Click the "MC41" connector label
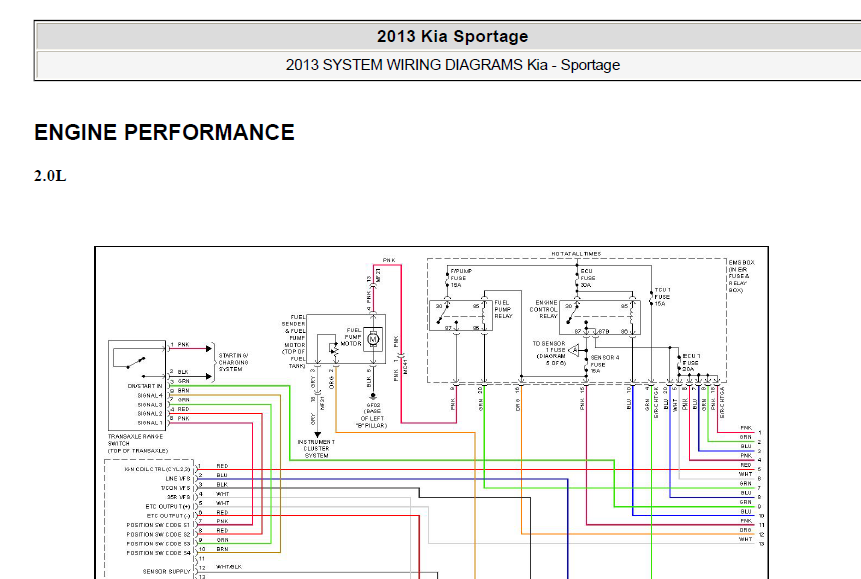Viewport: 861px width, 579px height. [406, 367]
